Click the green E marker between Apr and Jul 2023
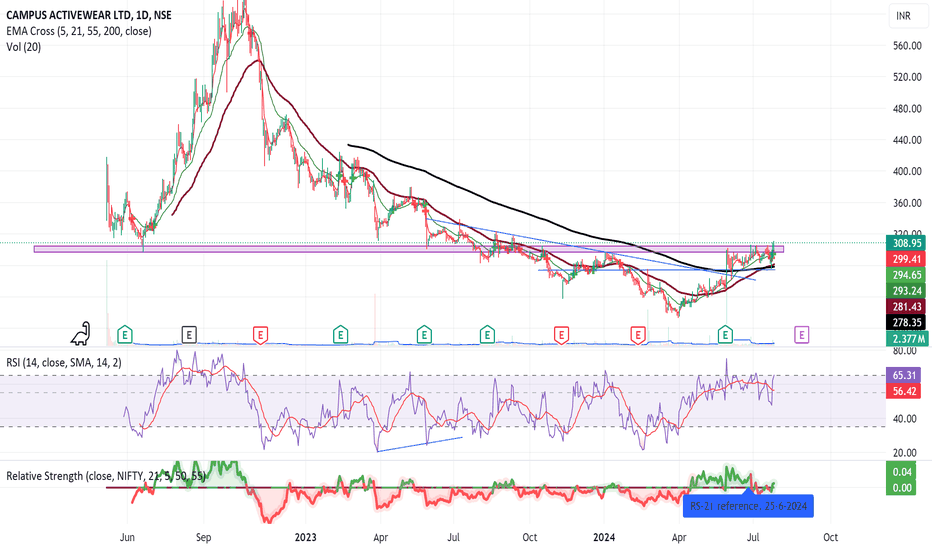Screen dimensions: 932x550 [x=424, y=335]
